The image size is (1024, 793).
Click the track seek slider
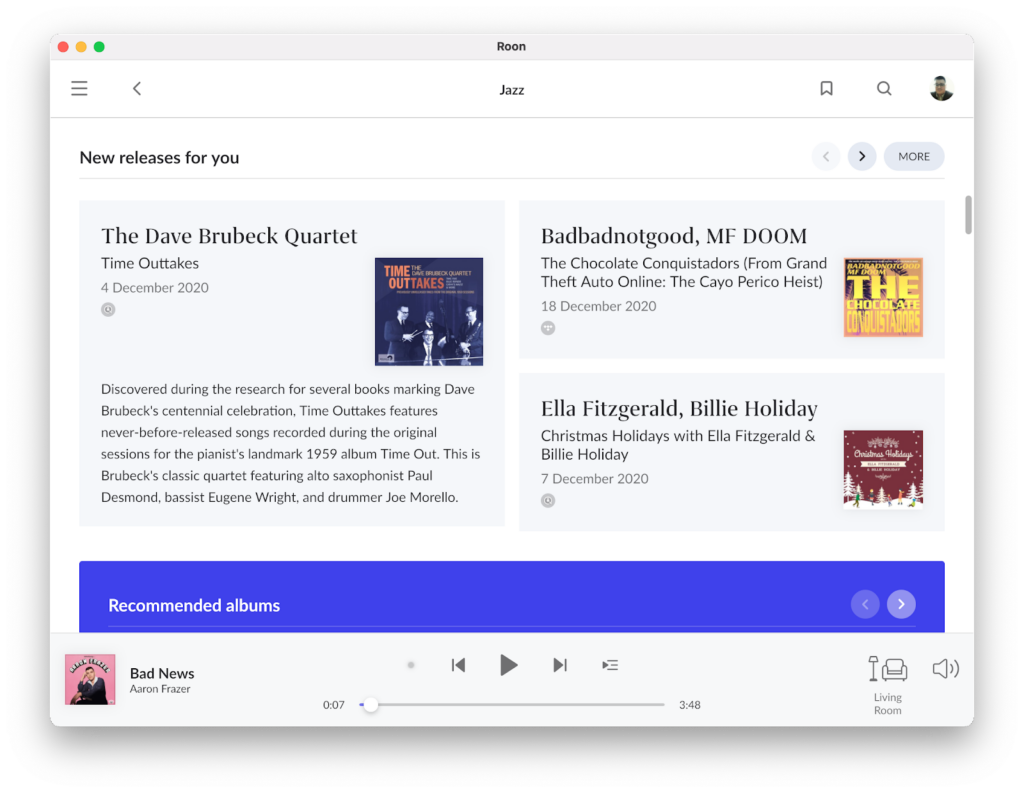tap(512, 705)
